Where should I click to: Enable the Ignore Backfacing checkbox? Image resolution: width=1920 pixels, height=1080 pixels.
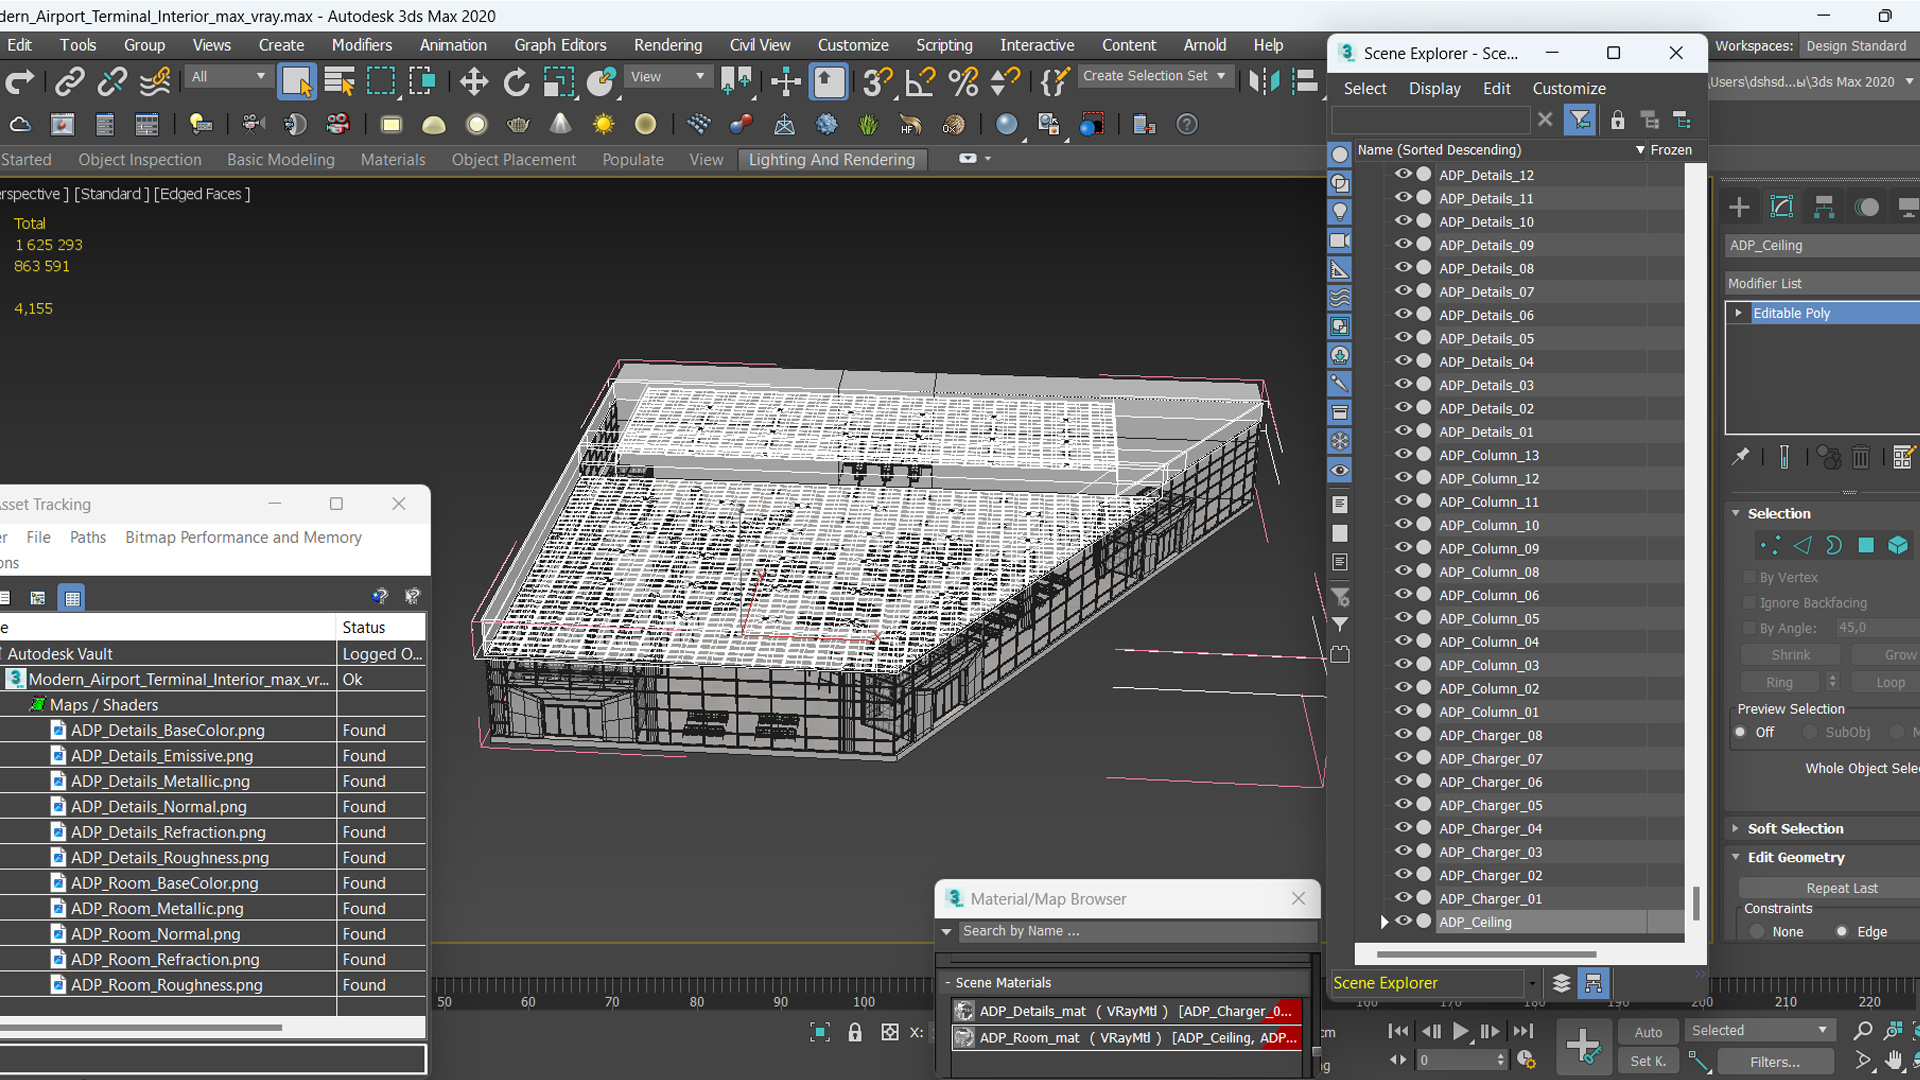(1749, 603)
